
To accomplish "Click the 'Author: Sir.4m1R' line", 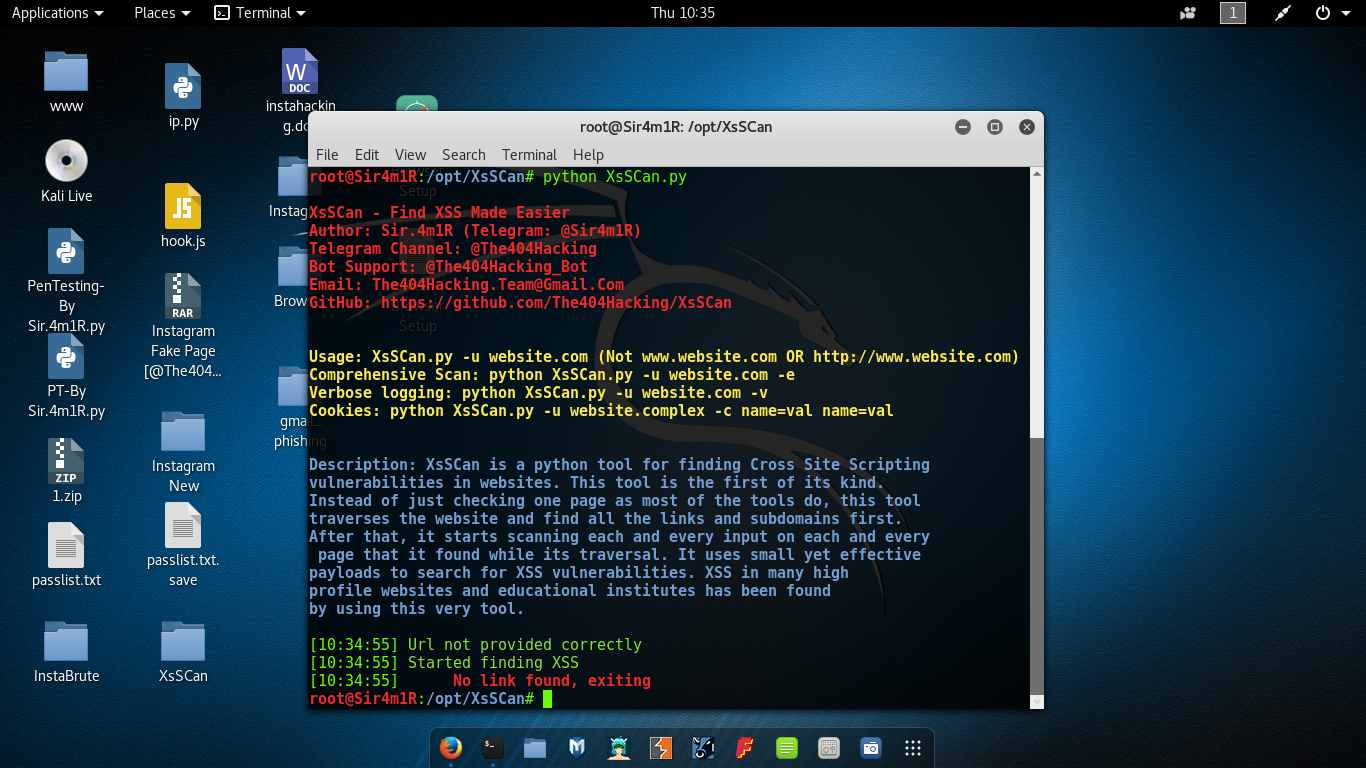I will pyautogui.click(x=475, y=230).
